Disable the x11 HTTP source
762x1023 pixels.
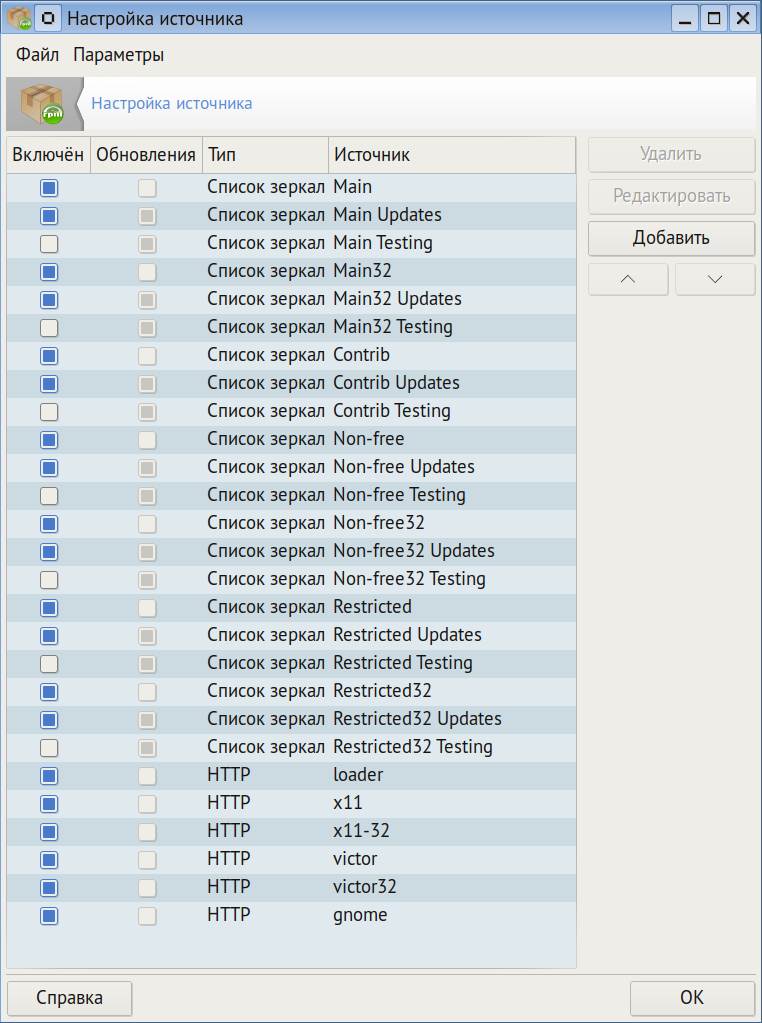pyautogui.click(x=49, y=804)
